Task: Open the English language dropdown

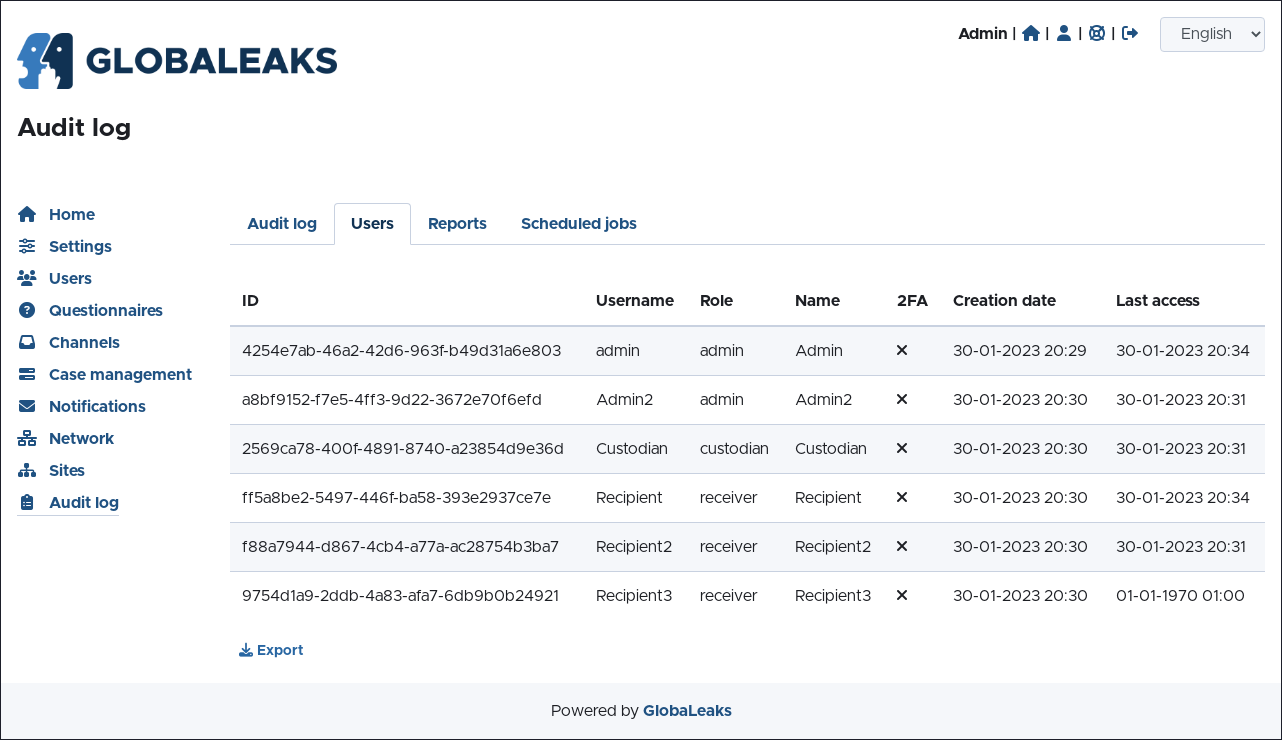Action: tap(1212, 34)
